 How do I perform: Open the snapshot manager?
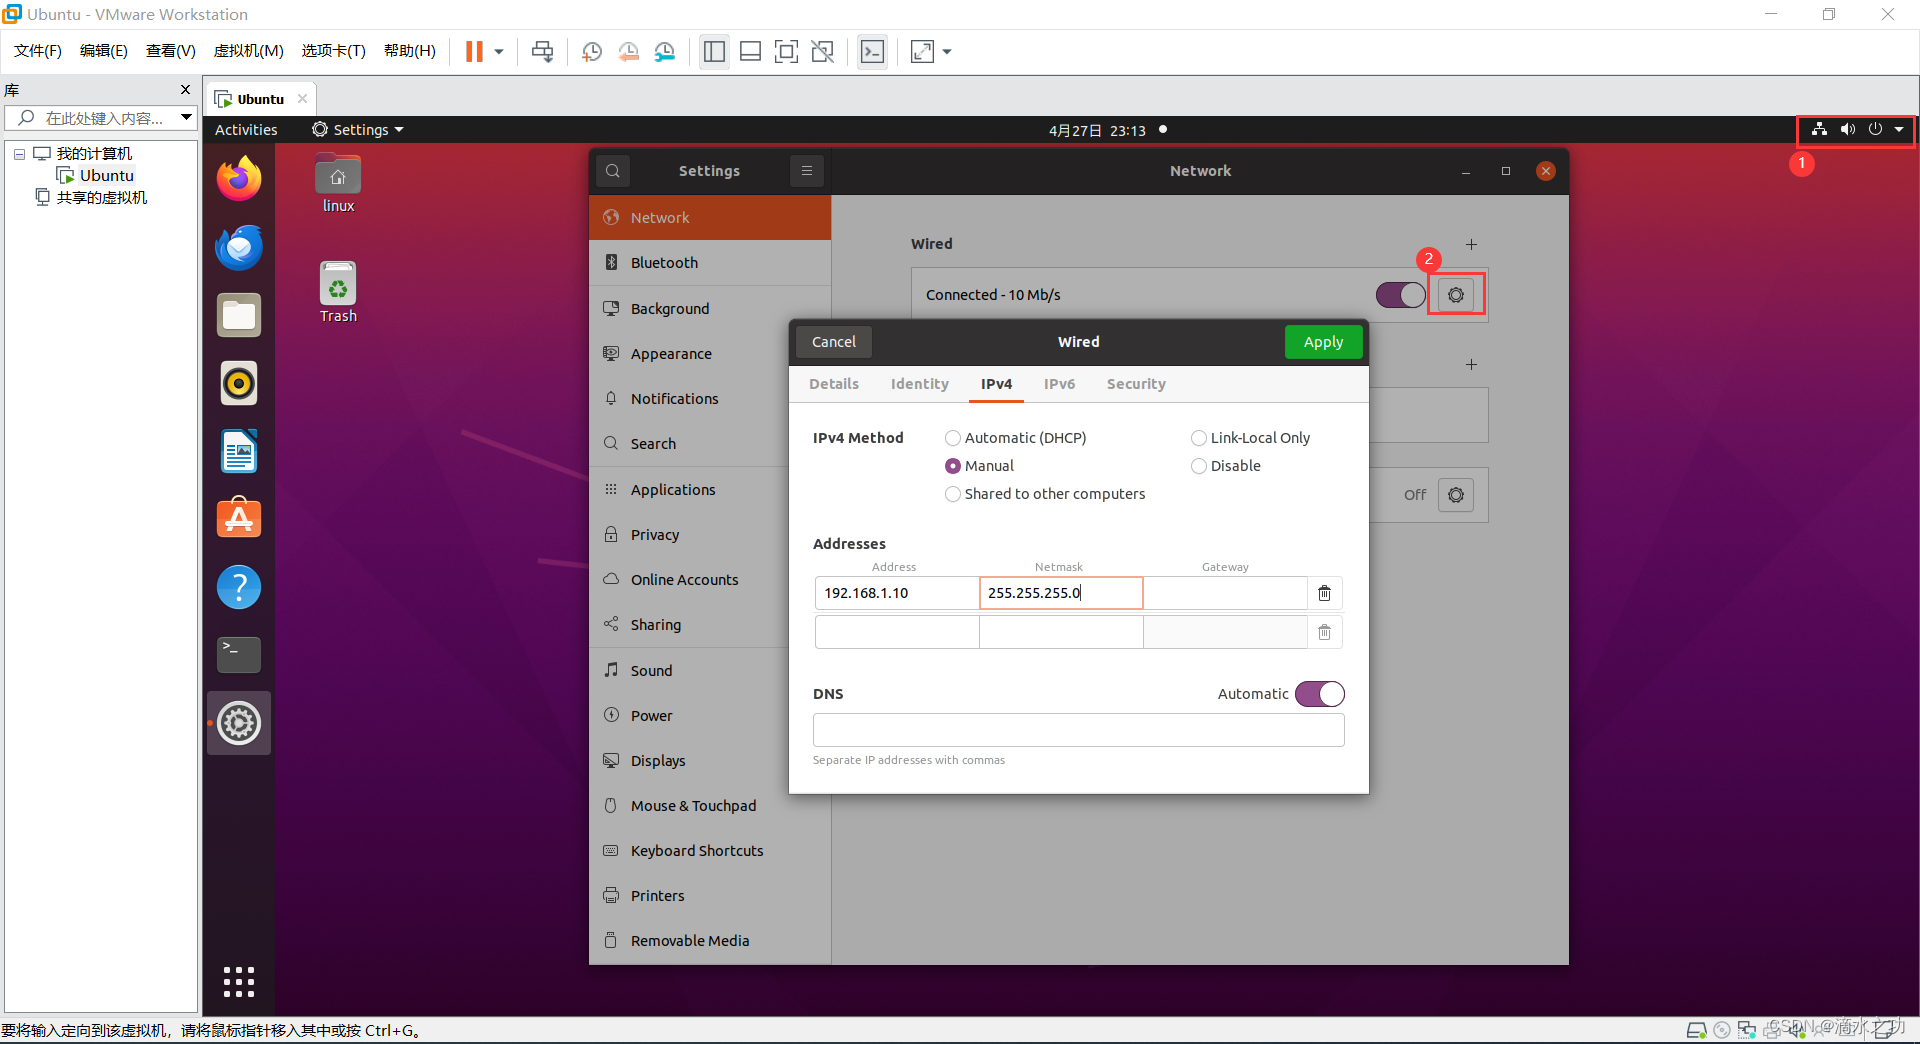[x=665, y=51]
